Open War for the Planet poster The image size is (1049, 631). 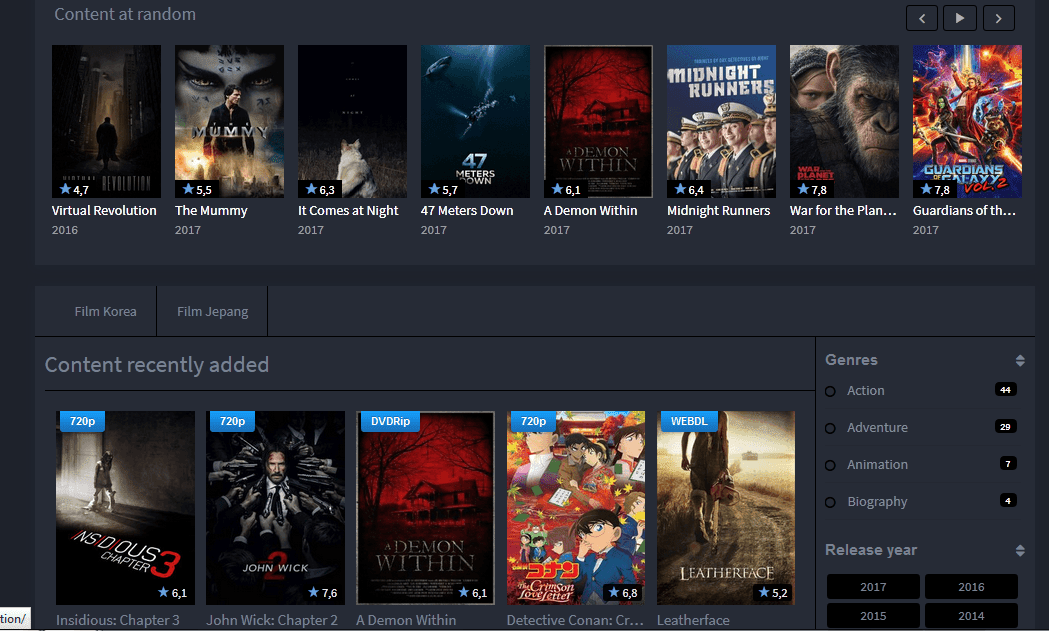(x=844, y=121)
